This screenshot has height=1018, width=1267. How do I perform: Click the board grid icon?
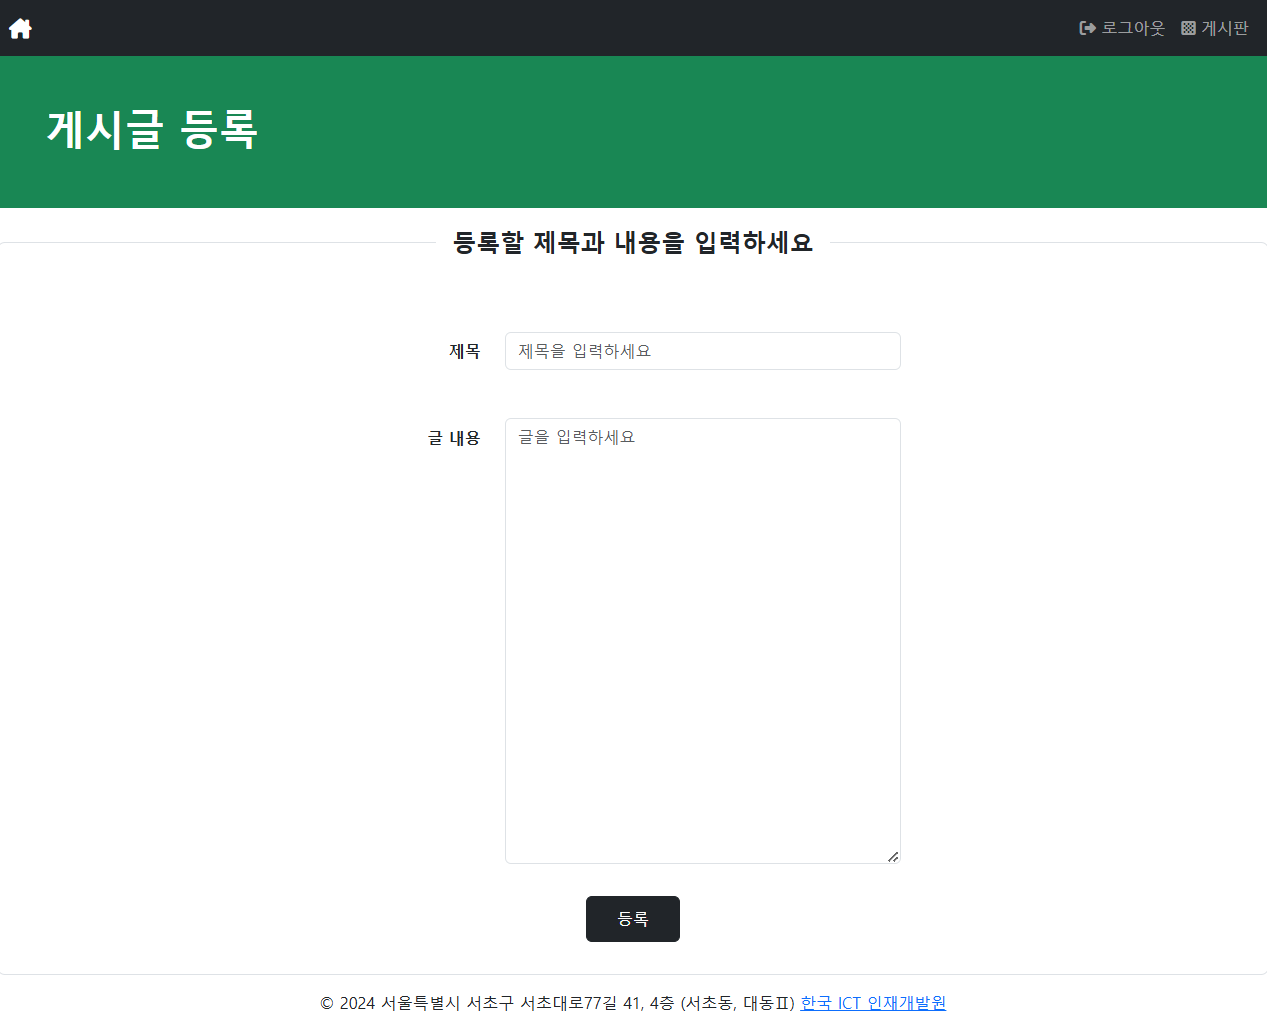tap(1188, 28)
